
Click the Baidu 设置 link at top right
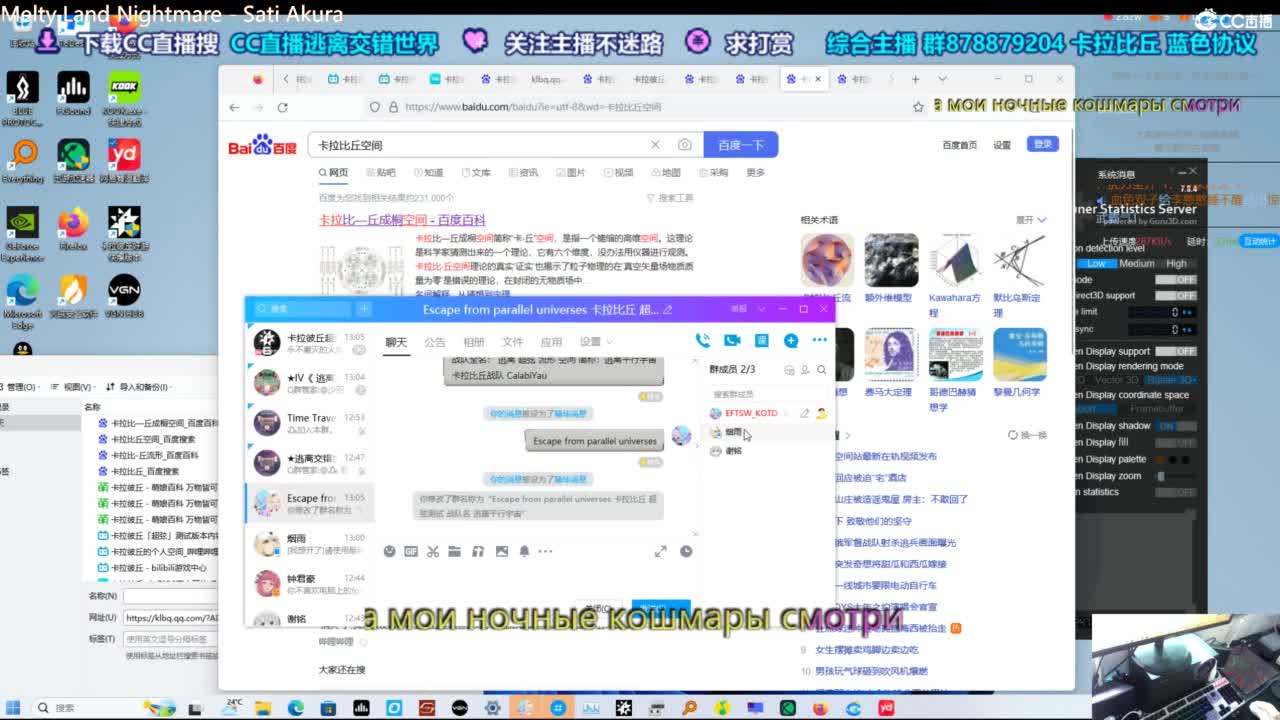[x=1002, y=145]
